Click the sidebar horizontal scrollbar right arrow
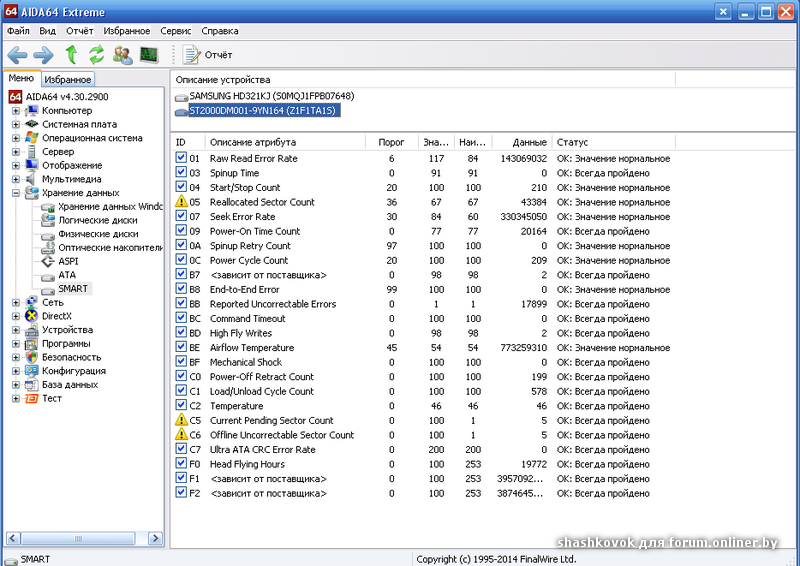Image resolution: width=800 pixels, height=566 pixels. (x=155, y=538)
